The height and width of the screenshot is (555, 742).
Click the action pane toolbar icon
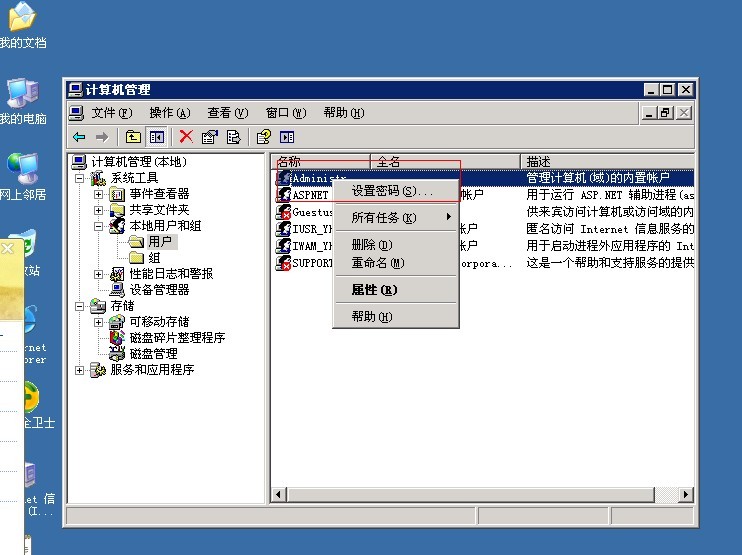287,137
